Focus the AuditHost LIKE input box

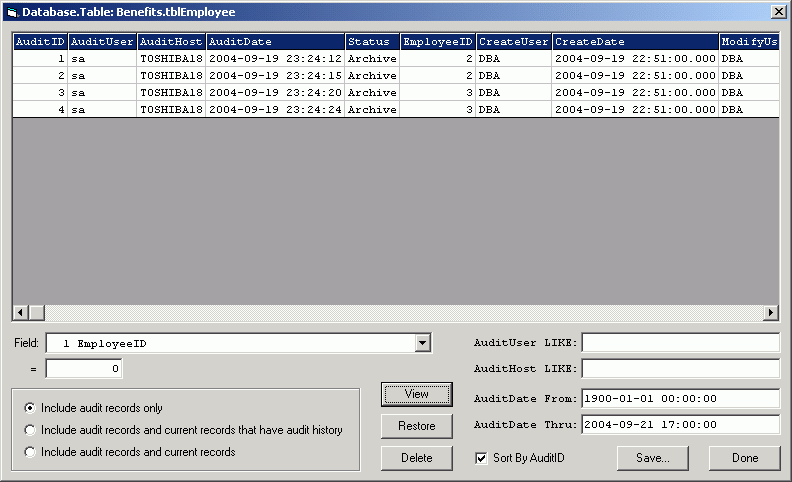(x=680, y=369)
